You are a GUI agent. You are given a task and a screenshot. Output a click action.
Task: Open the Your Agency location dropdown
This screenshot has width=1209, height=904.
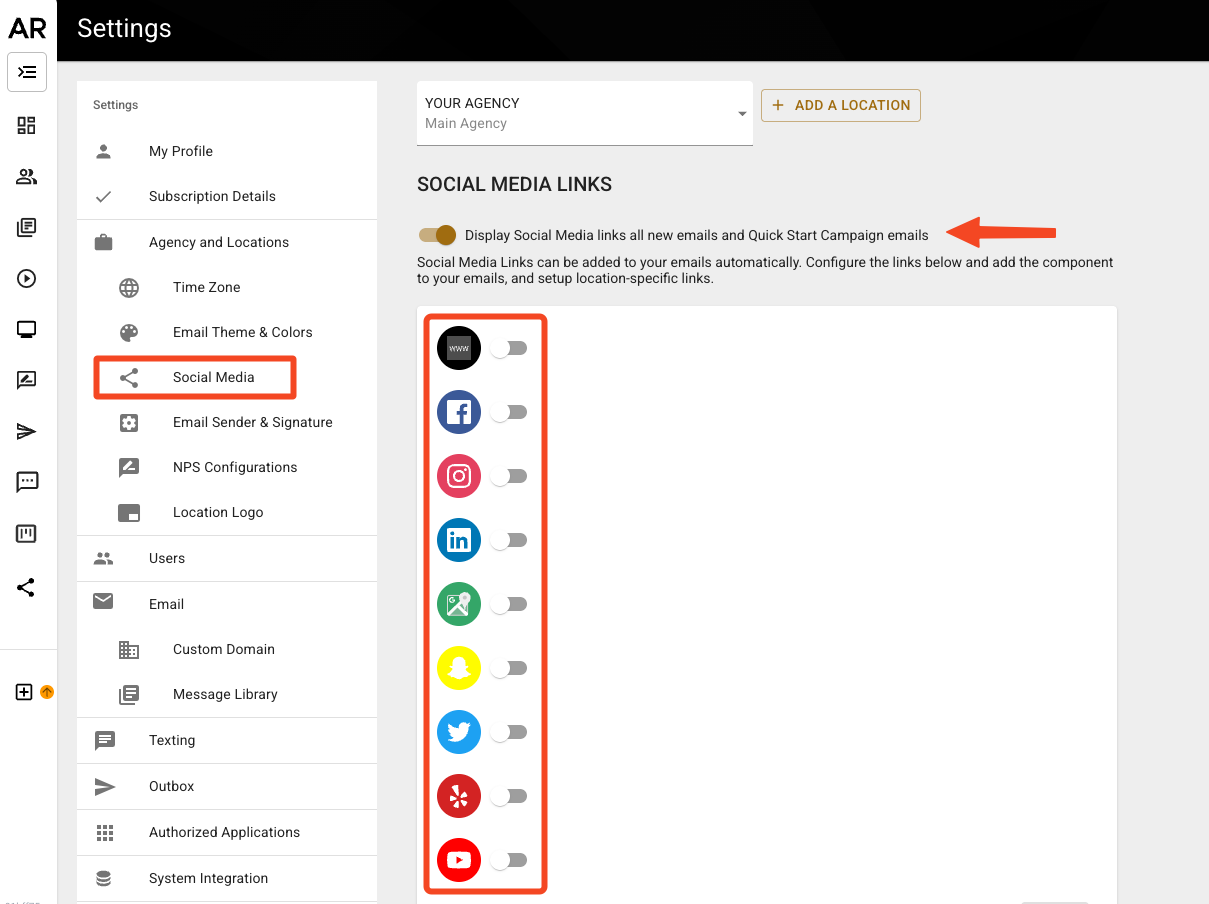(585, 113)
